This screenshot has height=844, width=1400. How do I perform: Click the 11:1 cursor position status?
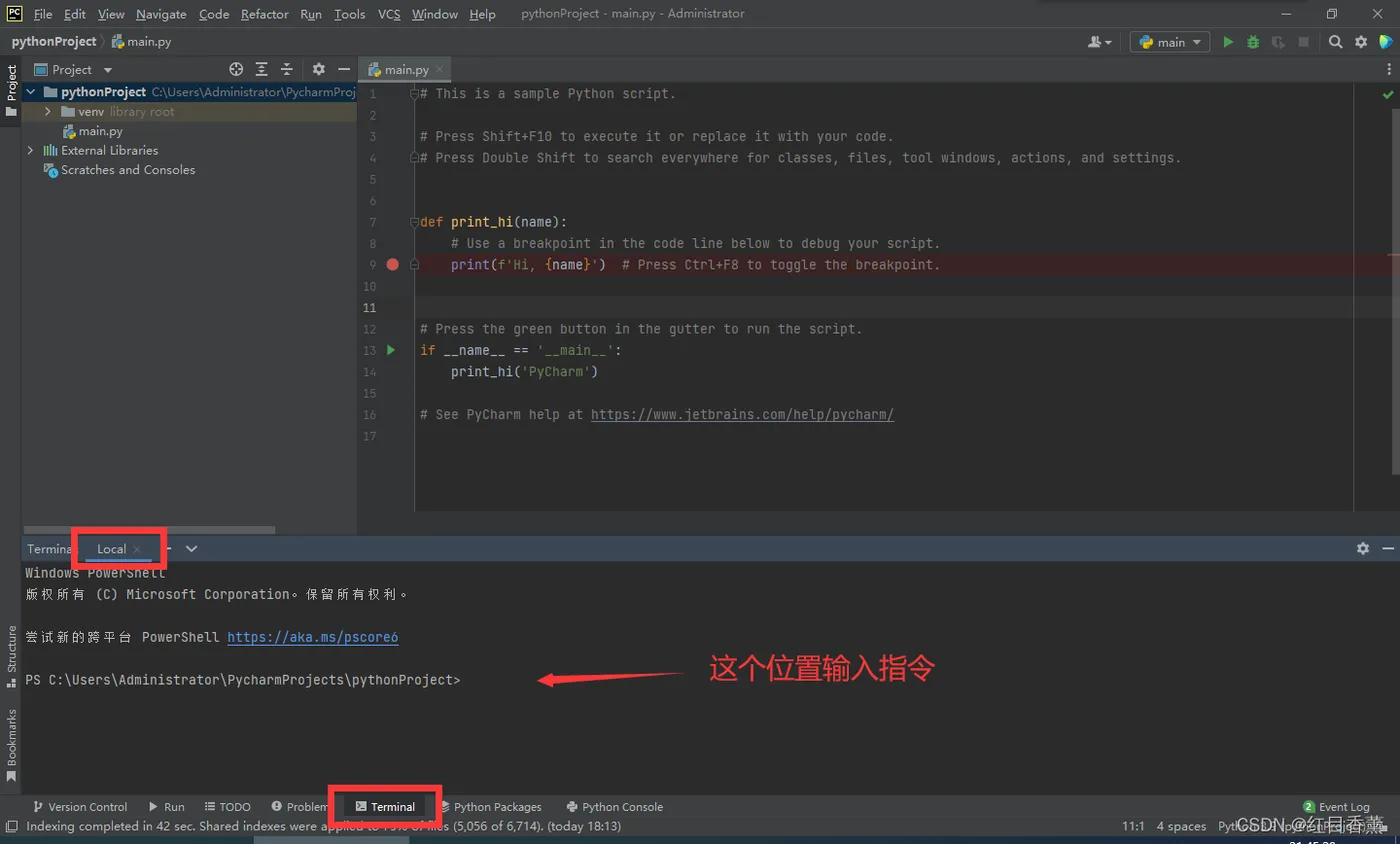pyautogui.click(x=1133, y=827)
